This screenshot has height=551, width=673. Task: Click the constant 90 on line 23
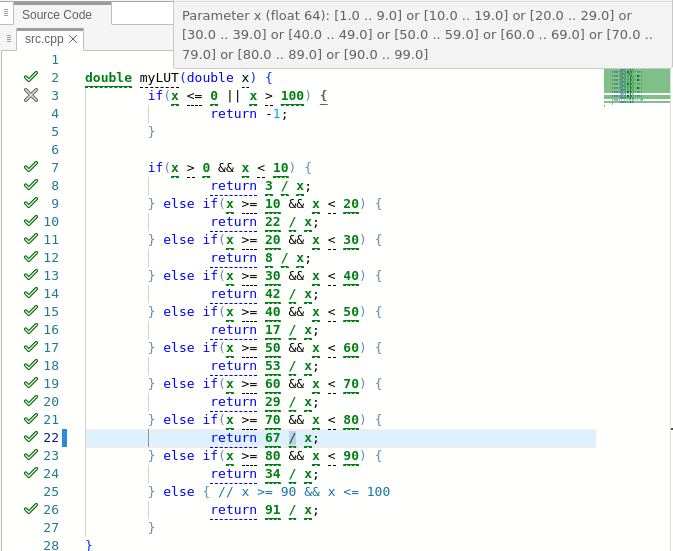pyautogui.click(x=351, y=456)
